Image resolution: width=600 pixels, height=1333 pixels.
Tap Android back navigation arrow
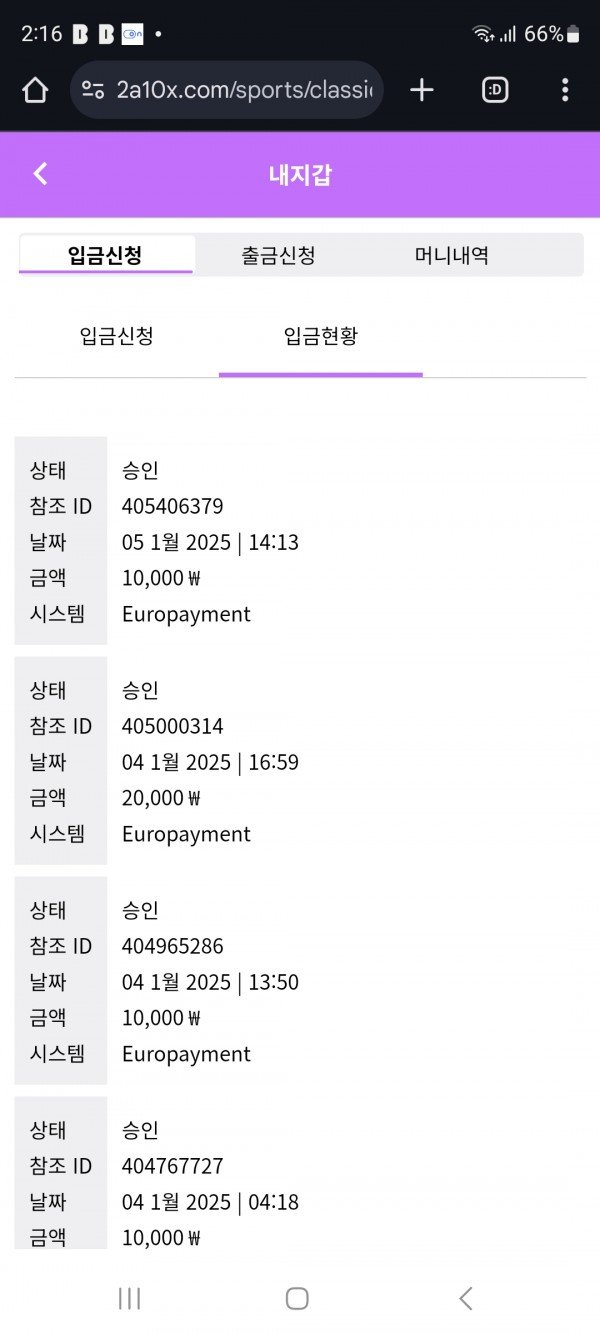point(465,1298)
